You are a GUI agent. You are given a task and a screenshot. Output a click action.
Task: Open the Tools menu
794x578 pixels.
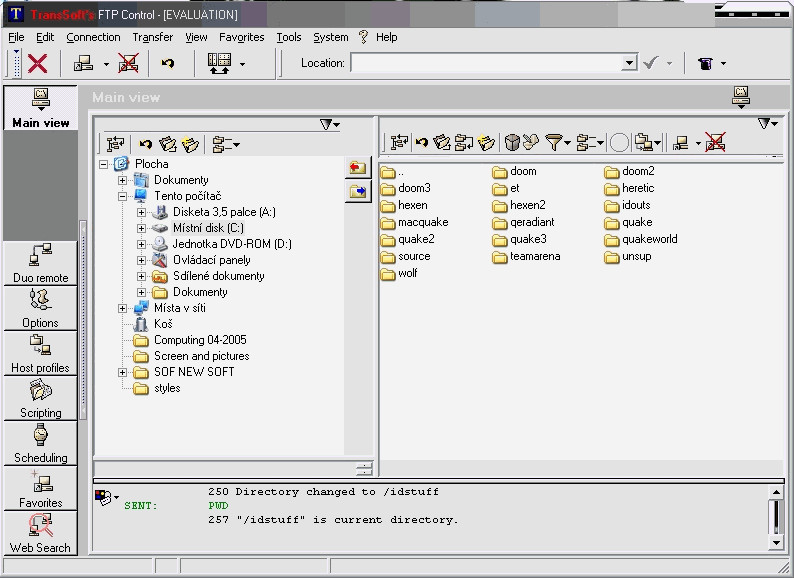(289, 37)
